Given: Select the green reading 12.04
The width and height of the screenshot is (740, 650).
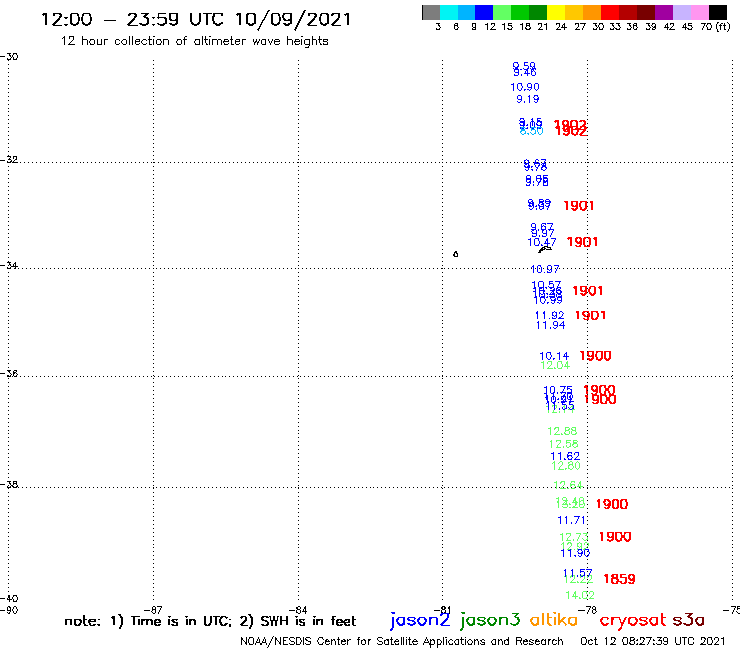Looking at the screenshot, I should click(x=555, y=365).
